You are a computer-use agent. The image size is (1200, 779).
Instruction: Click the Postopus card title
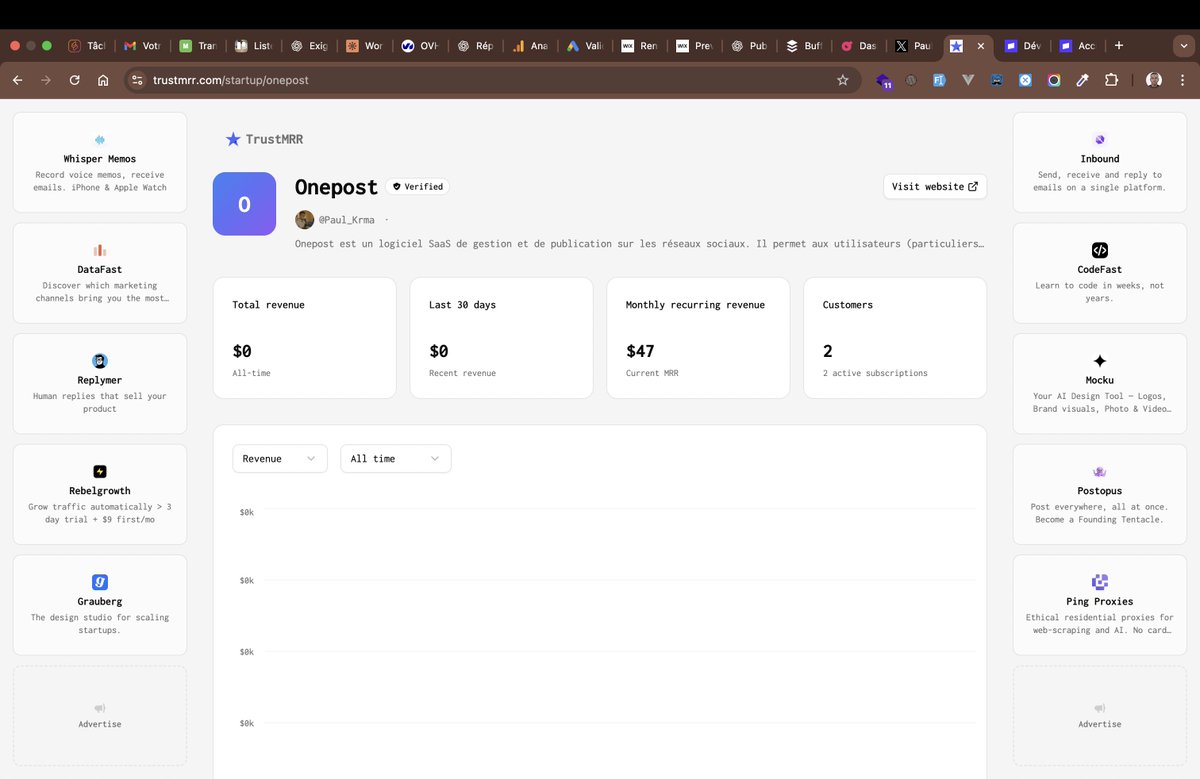pos(1100,491)
